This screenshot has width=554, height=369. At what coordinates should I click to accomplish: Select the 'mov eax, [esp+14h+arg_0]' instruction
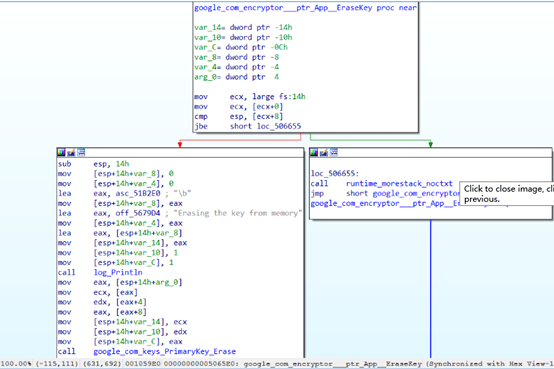120,282
